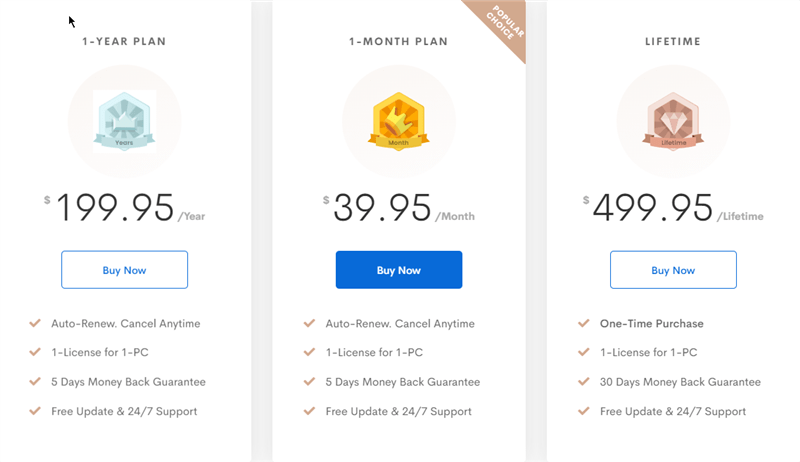Click the gold Month crown badge icon

pyautogui.click(x=398, y=120)
